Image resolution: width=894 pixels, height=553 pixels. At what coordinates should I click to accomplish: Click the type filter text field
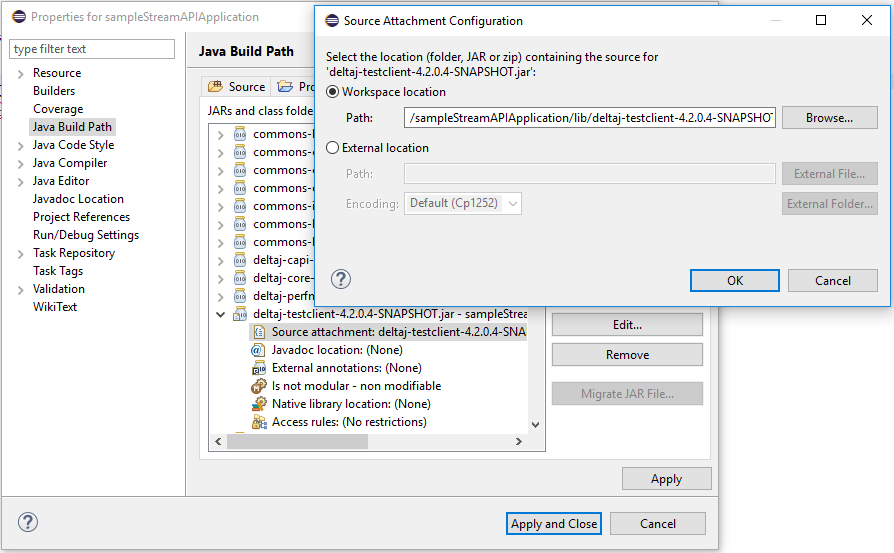92,49
